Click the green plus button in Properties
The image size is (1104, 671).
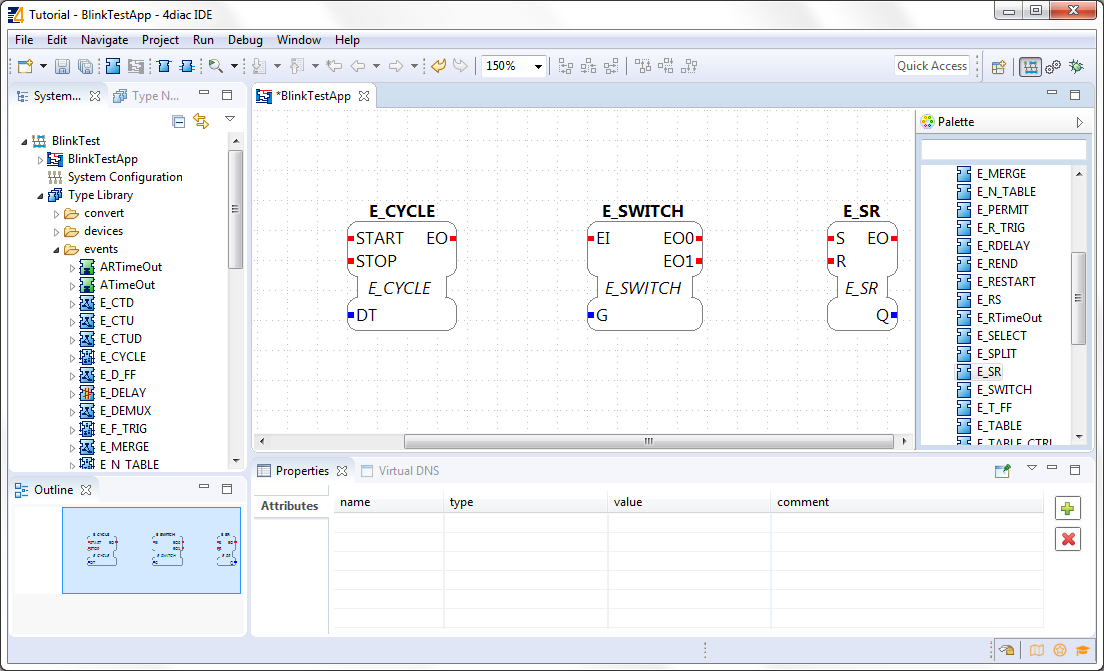pyautogui.click(x=1067, y=508)
